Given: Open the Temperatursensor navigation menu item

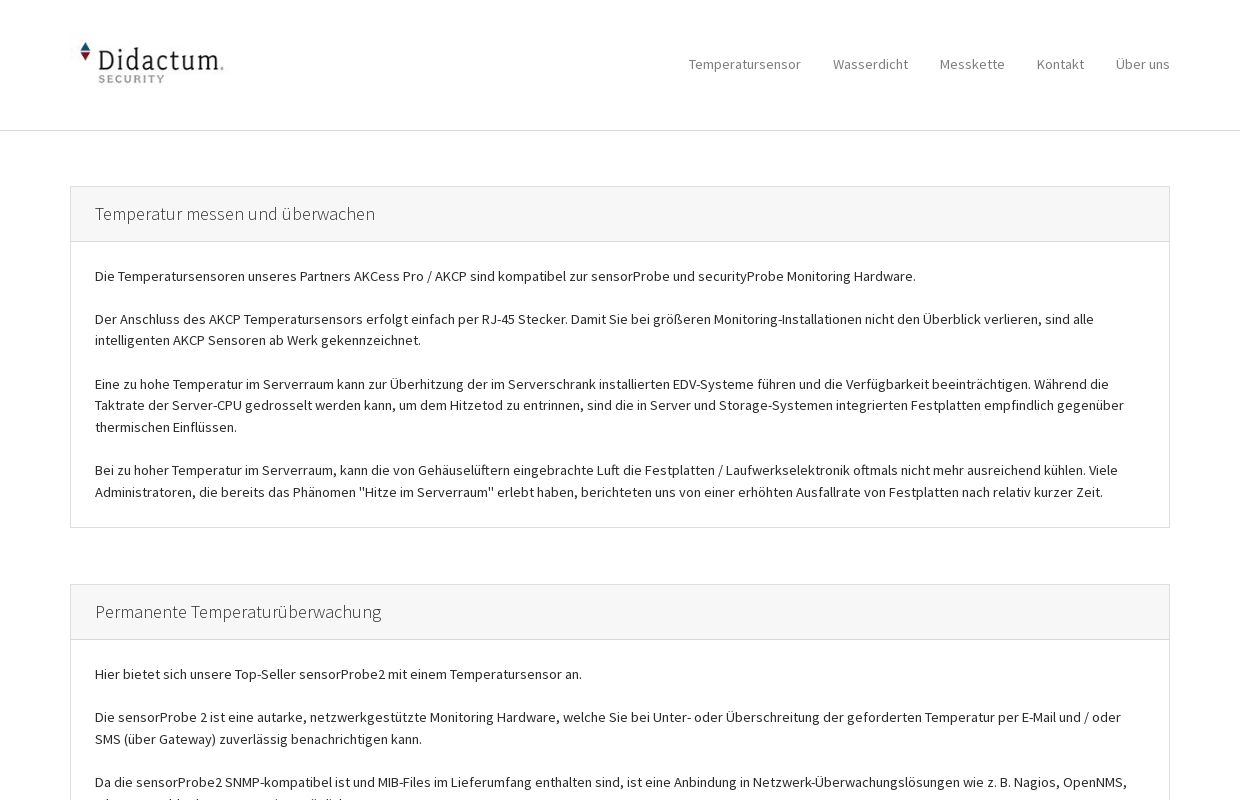Looking at the screenshot, I should (745, 64).
